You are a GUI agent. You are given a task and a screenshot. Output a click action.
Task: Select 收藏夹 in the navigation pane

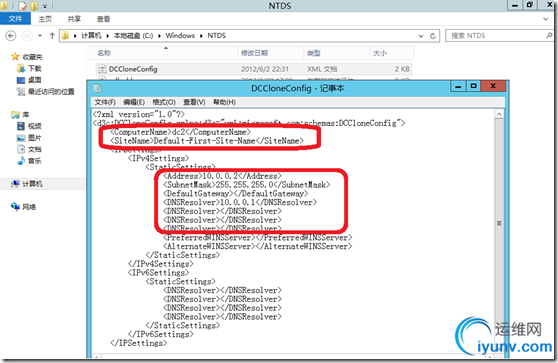pos(32,57)
